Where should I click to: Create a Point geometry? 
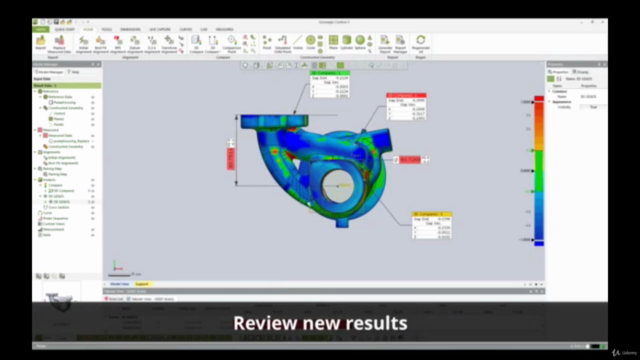coord(267,42)
